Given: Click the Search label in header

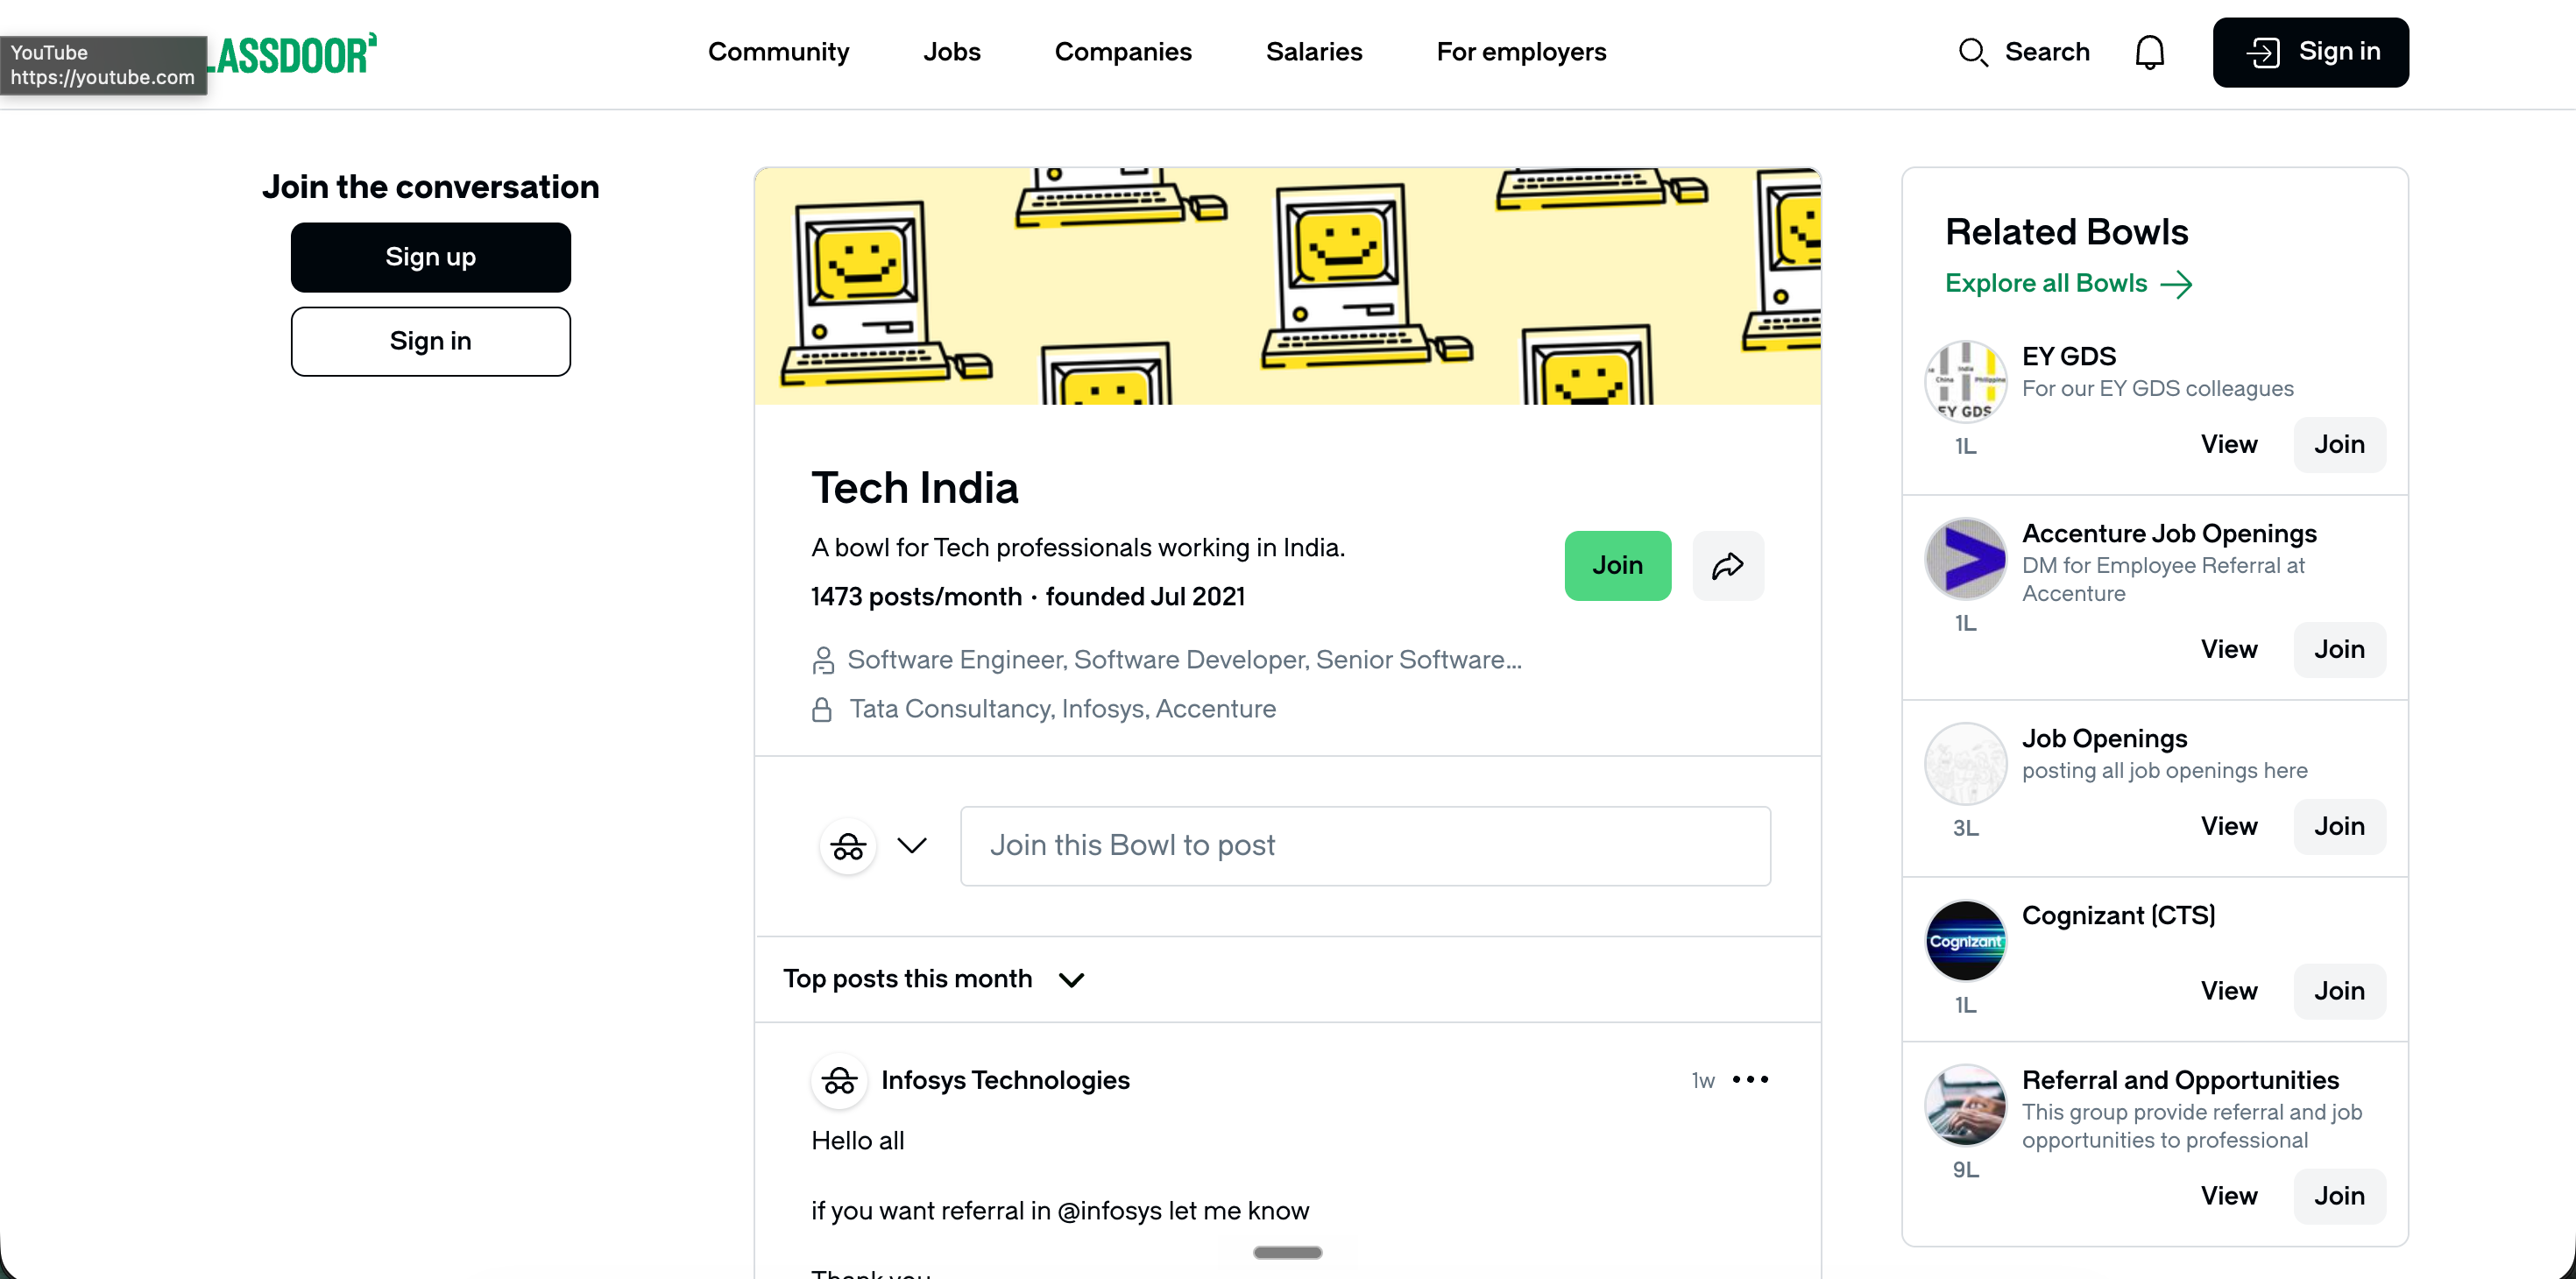Looking at the screenshot, I should click(x=2046, y=52).
